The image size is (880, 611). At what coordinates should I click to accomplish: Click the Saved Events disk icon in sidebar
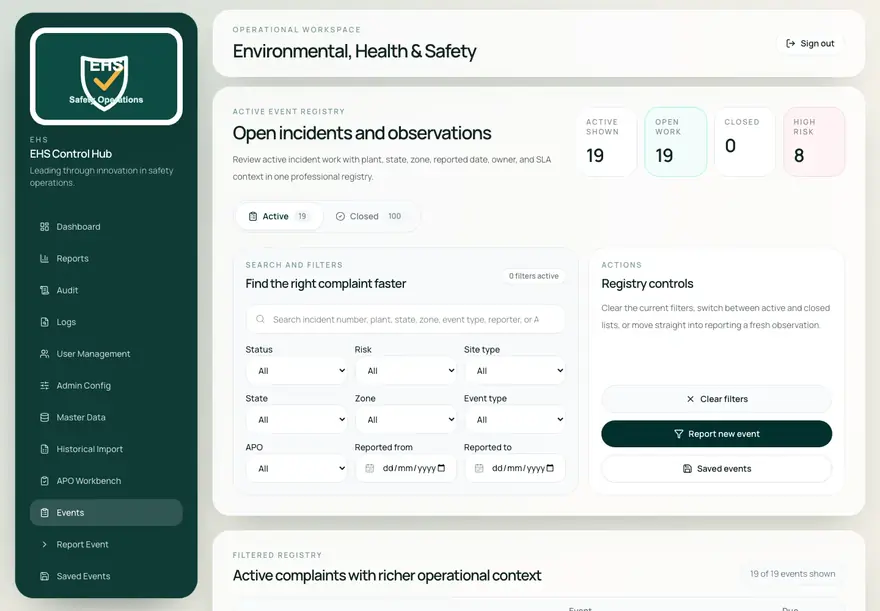(x=44, y=576)
